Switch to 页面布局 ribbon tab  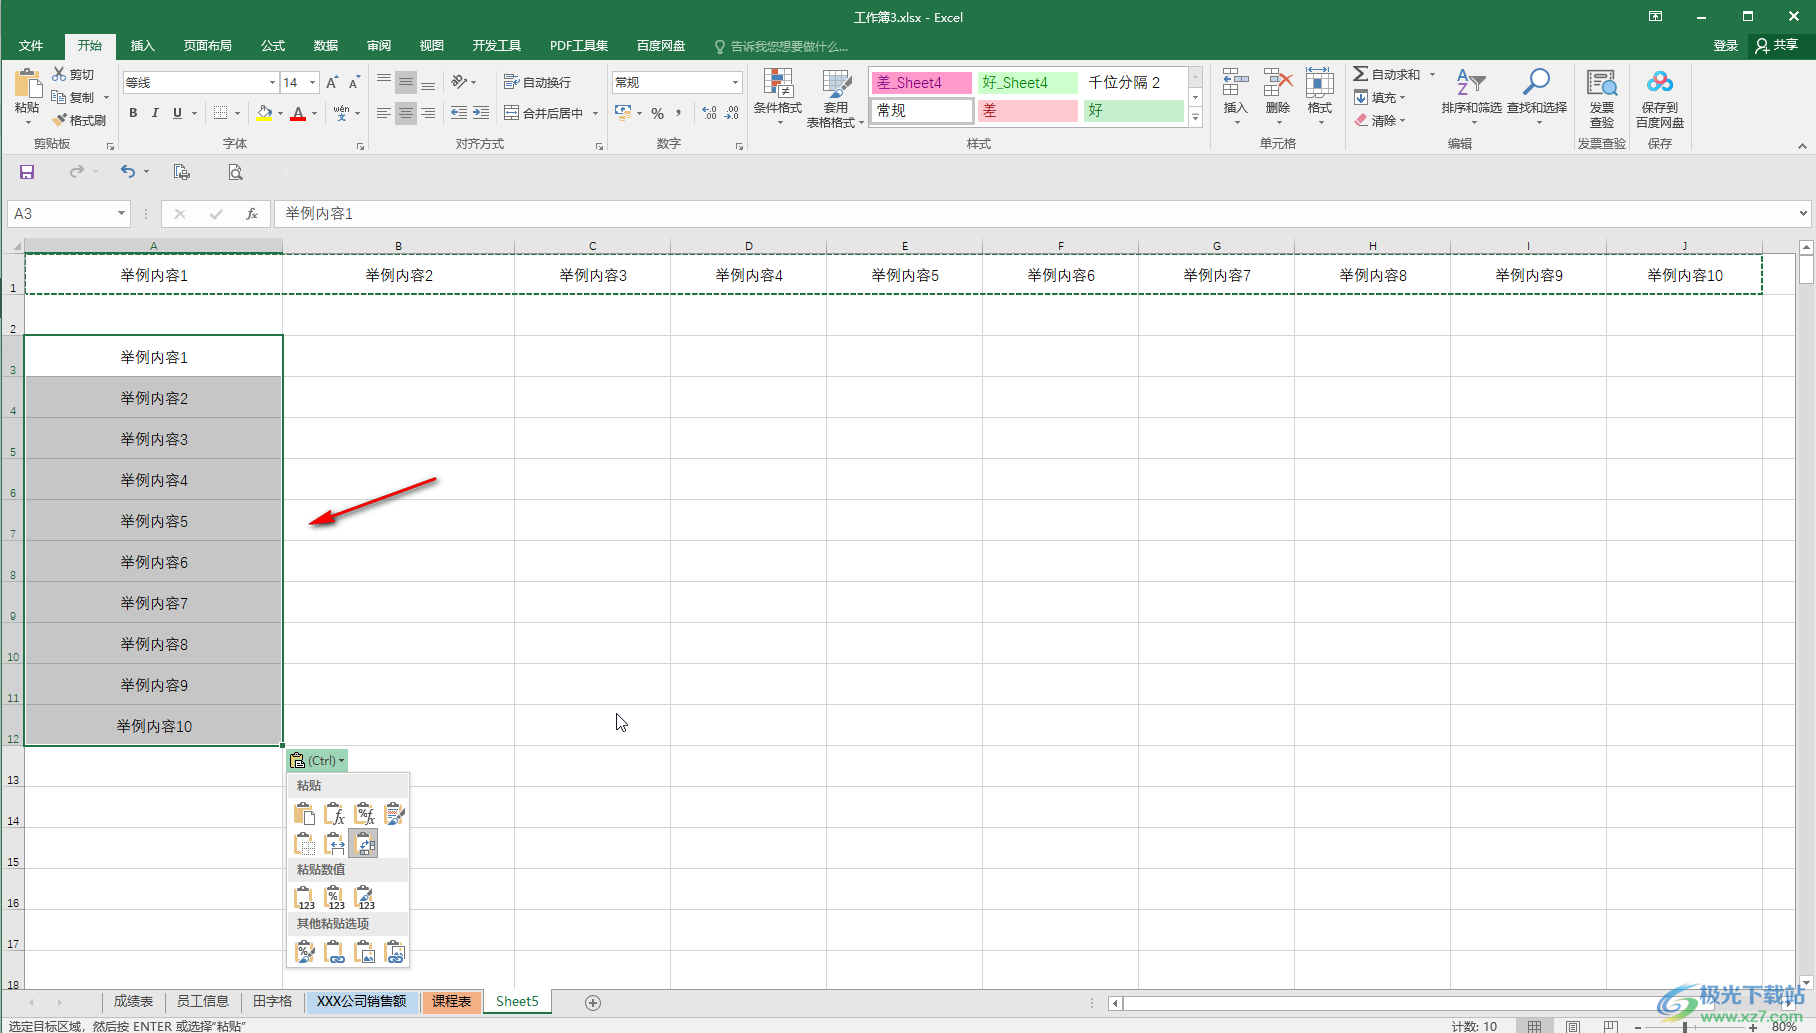207,46
